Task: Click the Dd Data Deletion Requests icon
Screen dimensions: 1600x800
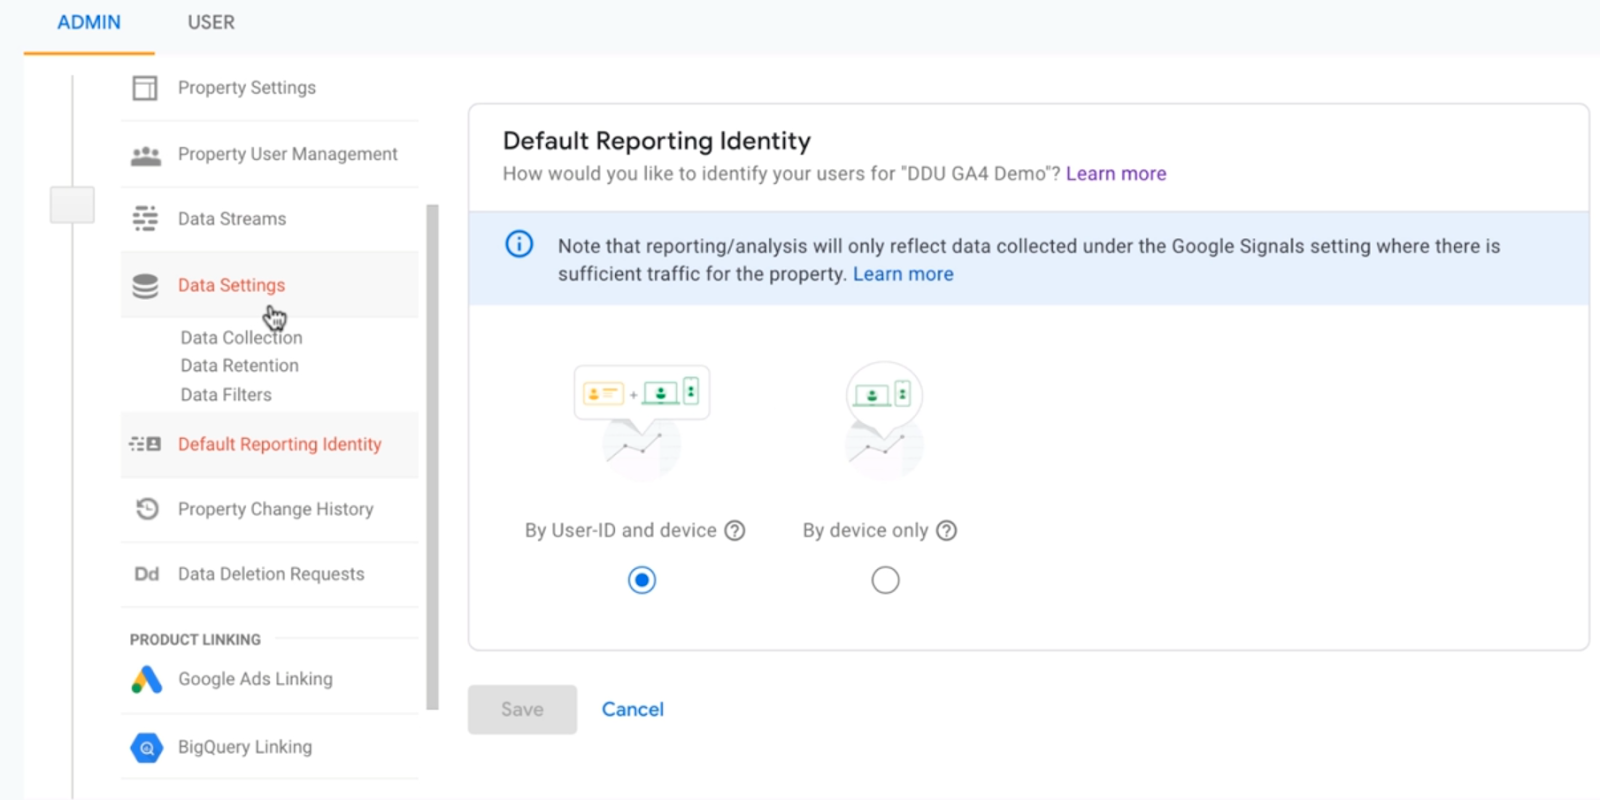Action: [146, 574]
